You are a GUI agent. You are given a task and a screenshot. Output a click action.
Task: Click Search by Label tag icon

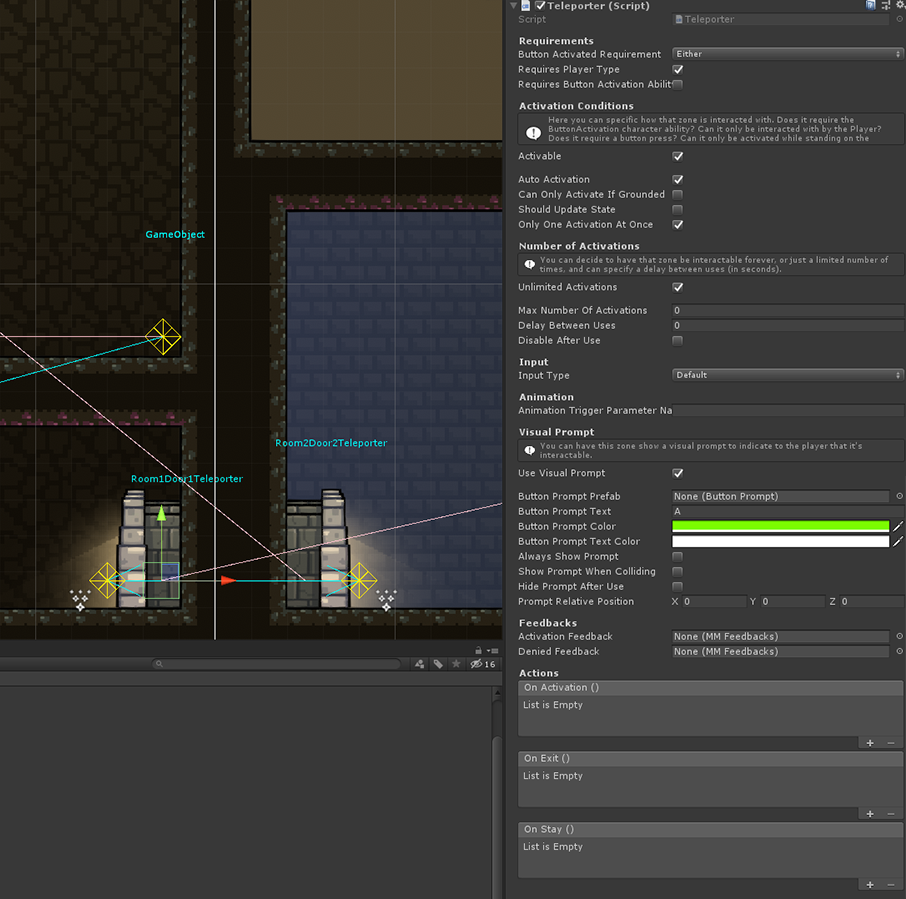438,664
